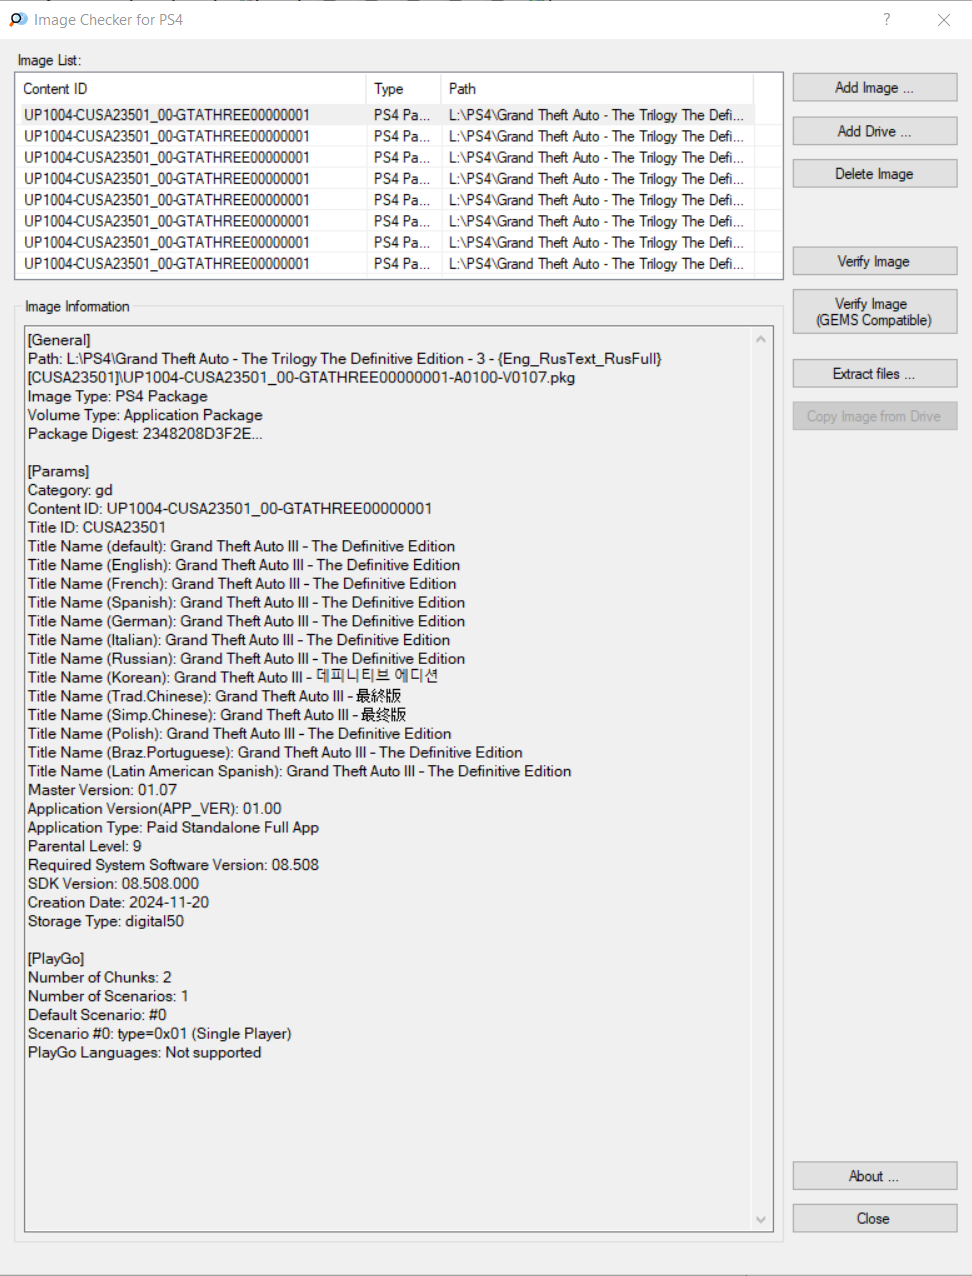Click the scroll down arrow in Image Information

(x=761, y=1219)
